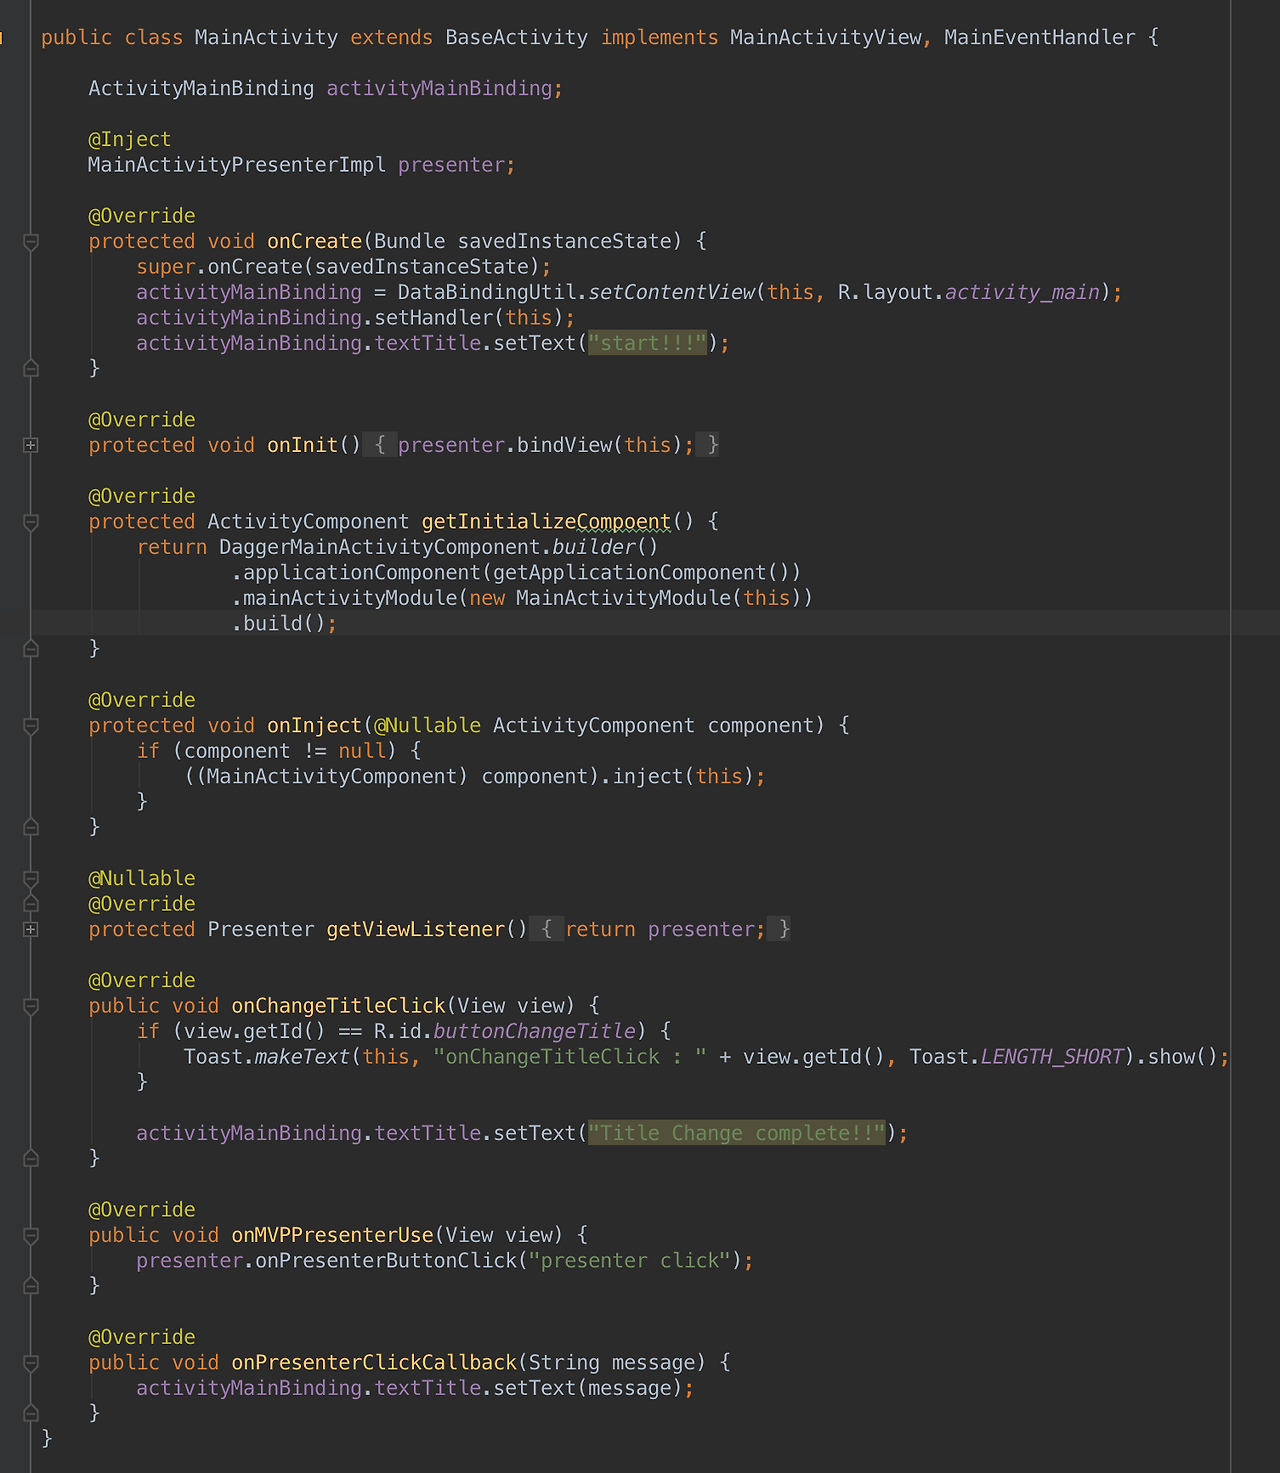Image resolution: width=1280 pixels, height=1473 pixels.
Task: Unfold the collapsed 'return presenter;' body
Action: [x=660, y=929]
